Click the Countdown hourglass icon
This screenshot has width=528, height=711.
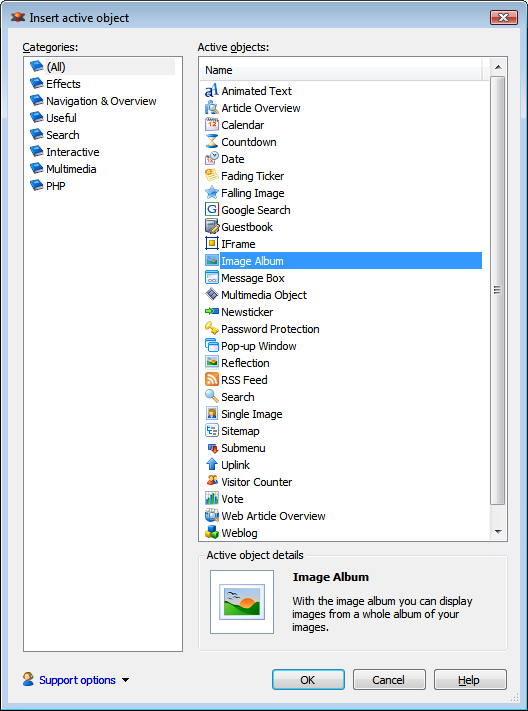(212, 142)
